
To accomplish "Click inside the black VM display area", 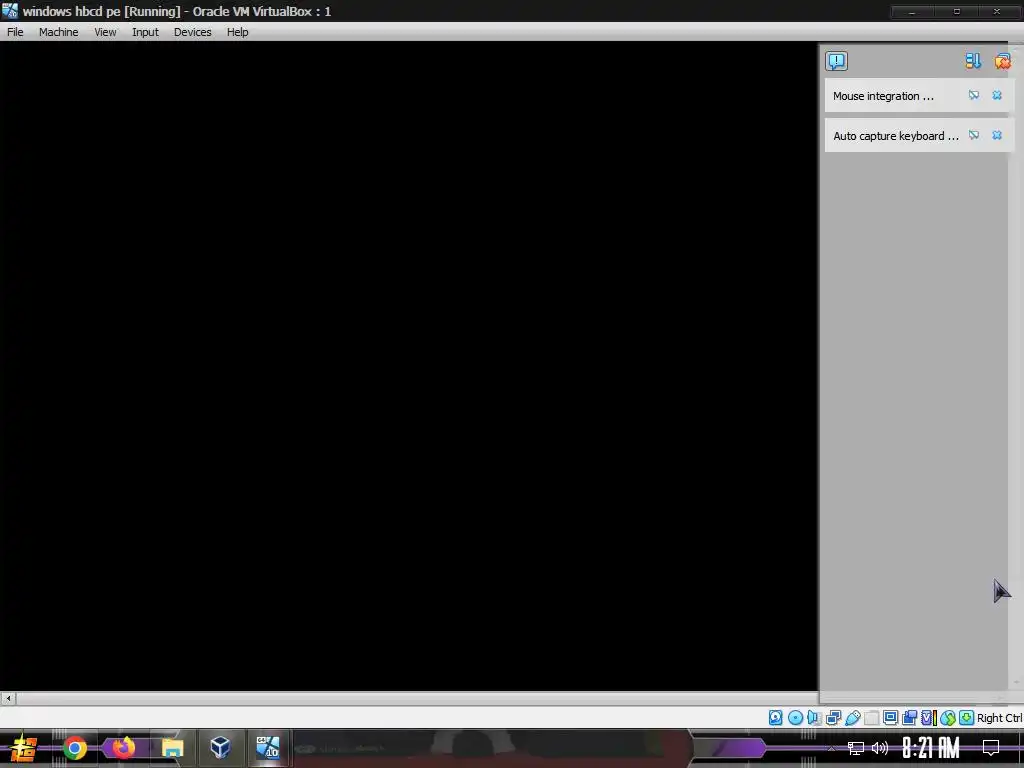I will click(409, 366).
